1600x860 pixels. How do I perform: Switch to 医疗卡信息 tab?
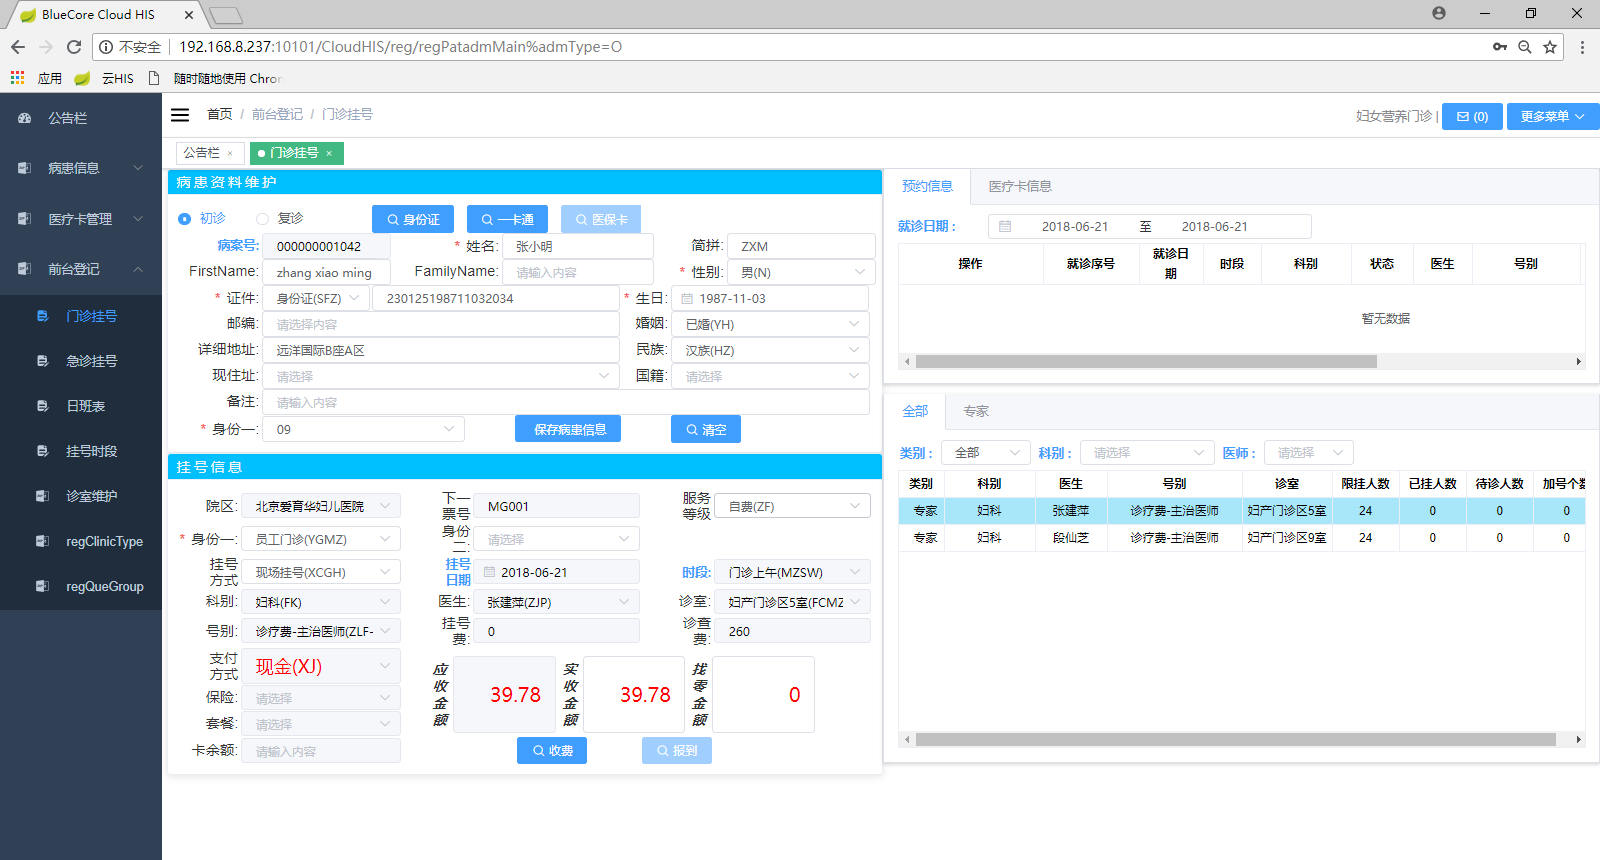[x=1020, y=186]
